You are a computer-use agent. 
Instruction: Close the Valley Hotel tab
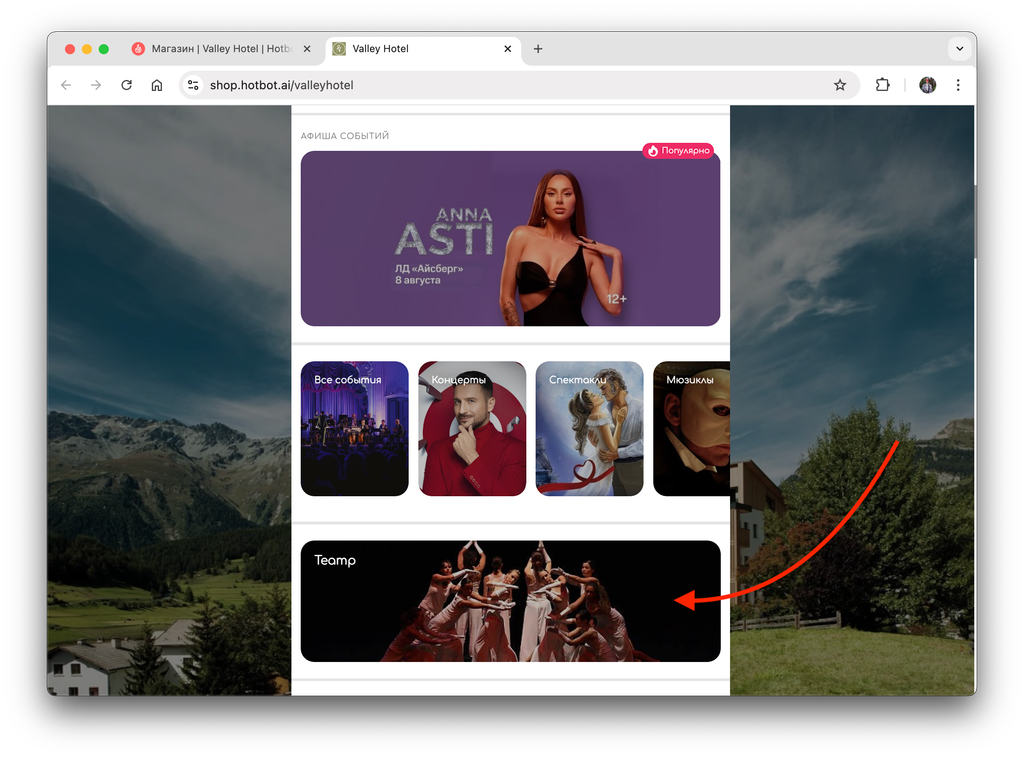(507, 49)
